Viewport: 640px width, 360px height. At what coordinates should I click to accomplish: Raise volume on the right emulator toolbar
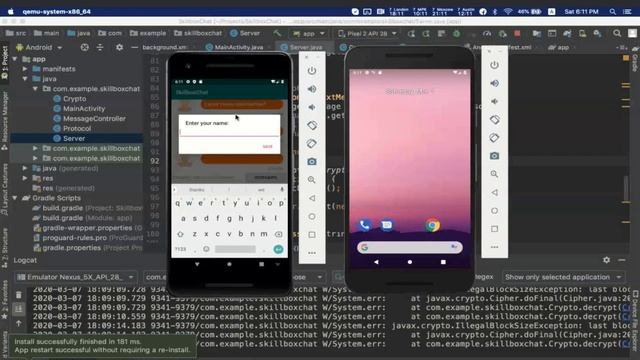pyautogui.click(x=494, y=83)
